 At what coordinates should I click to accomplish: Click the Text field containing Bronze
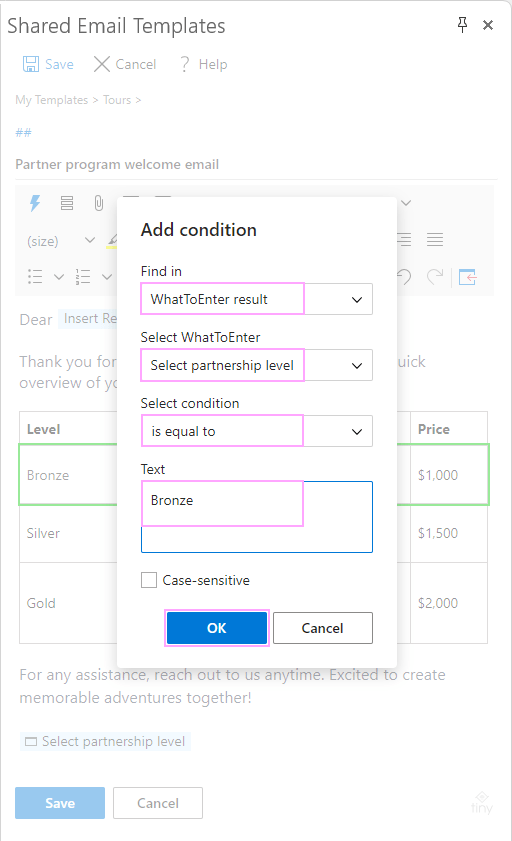click(257, 517)
